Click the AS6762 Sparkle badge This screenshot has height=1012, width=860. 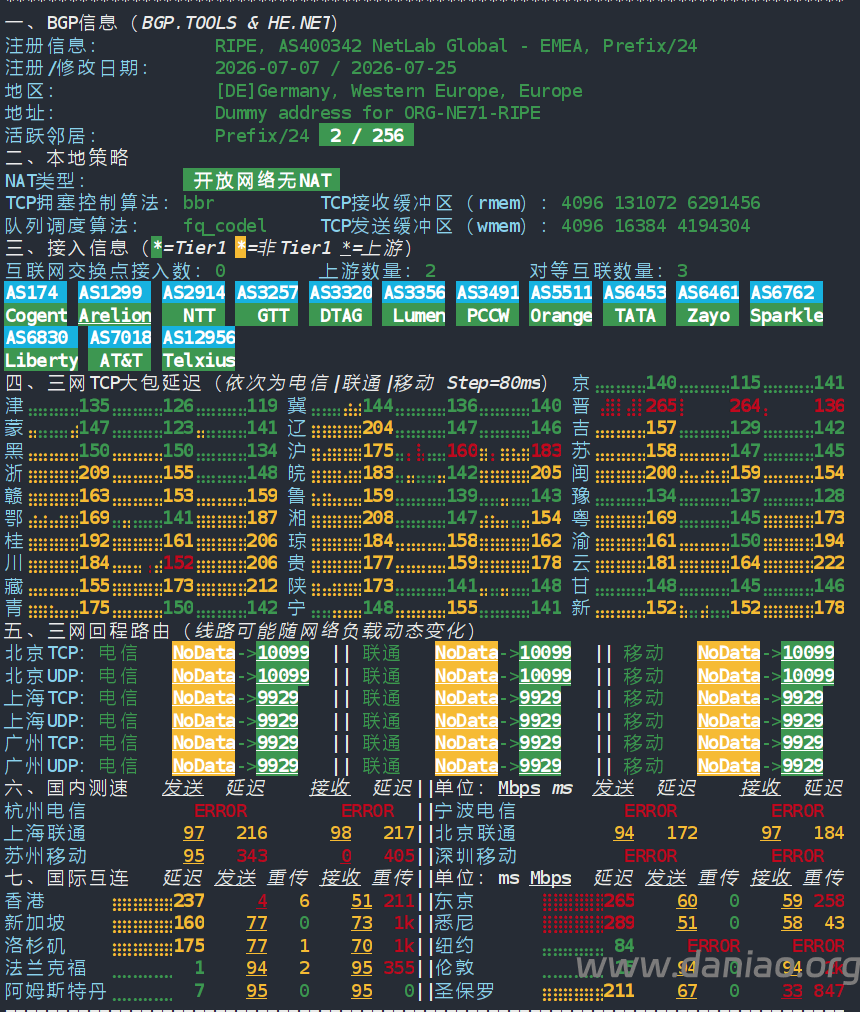(786, 303)
